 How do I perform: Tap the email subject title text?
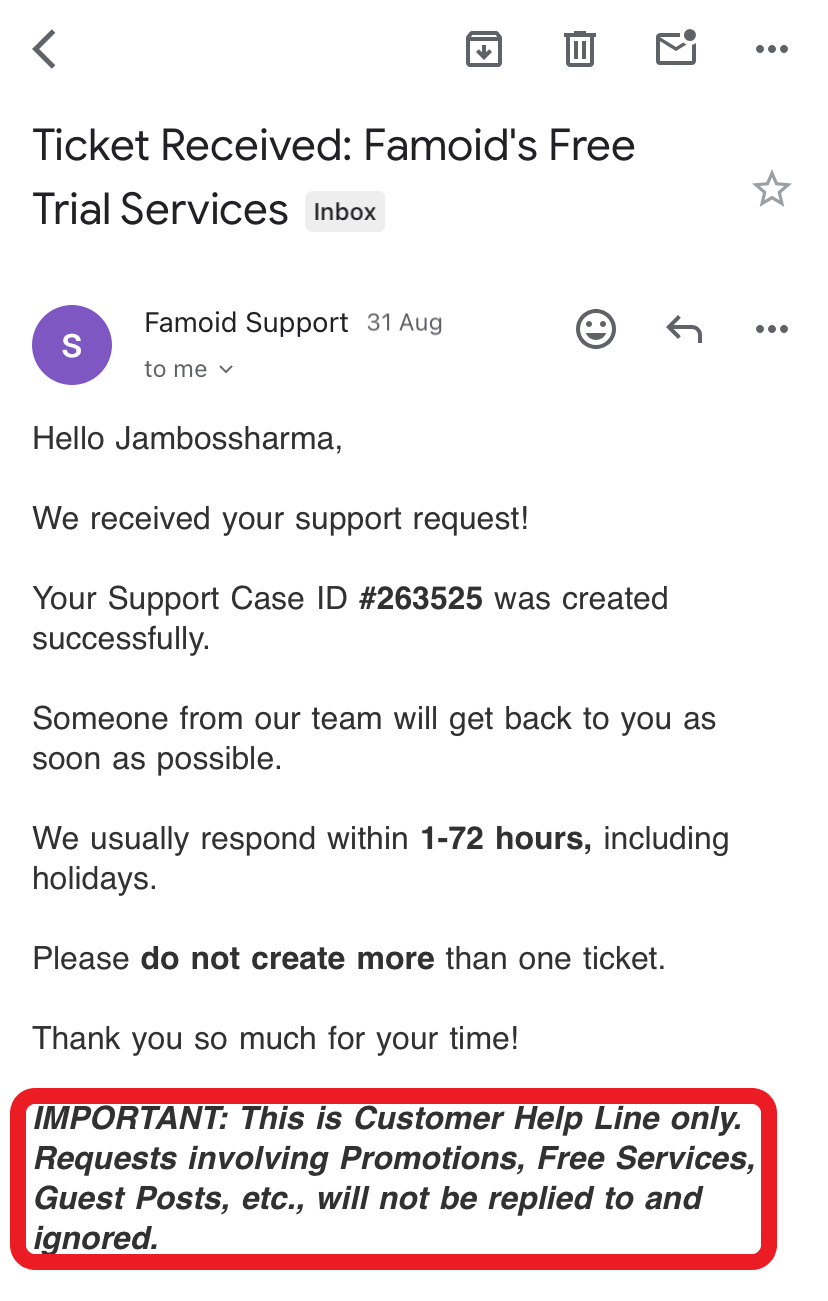click(334, 177)
